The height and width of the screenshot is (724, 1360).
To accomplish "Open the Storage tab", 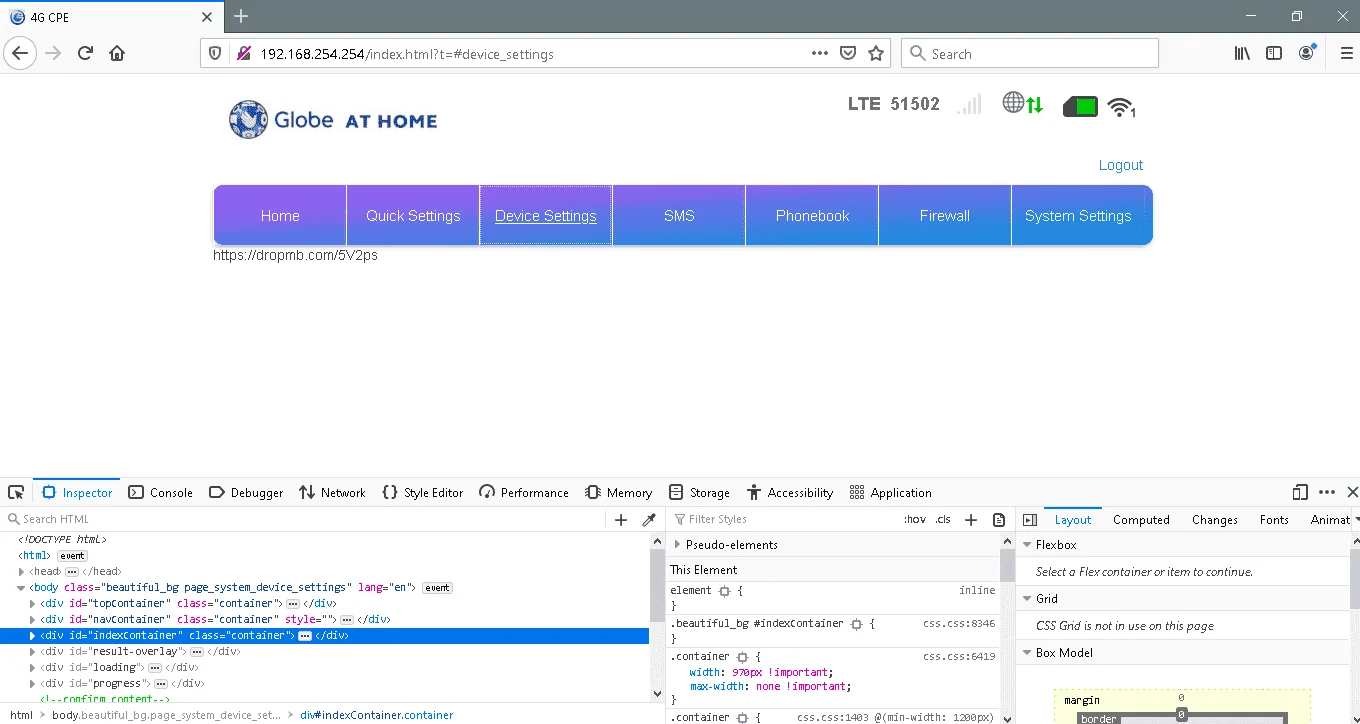I will pyautogui.click(x=699, y=492).
